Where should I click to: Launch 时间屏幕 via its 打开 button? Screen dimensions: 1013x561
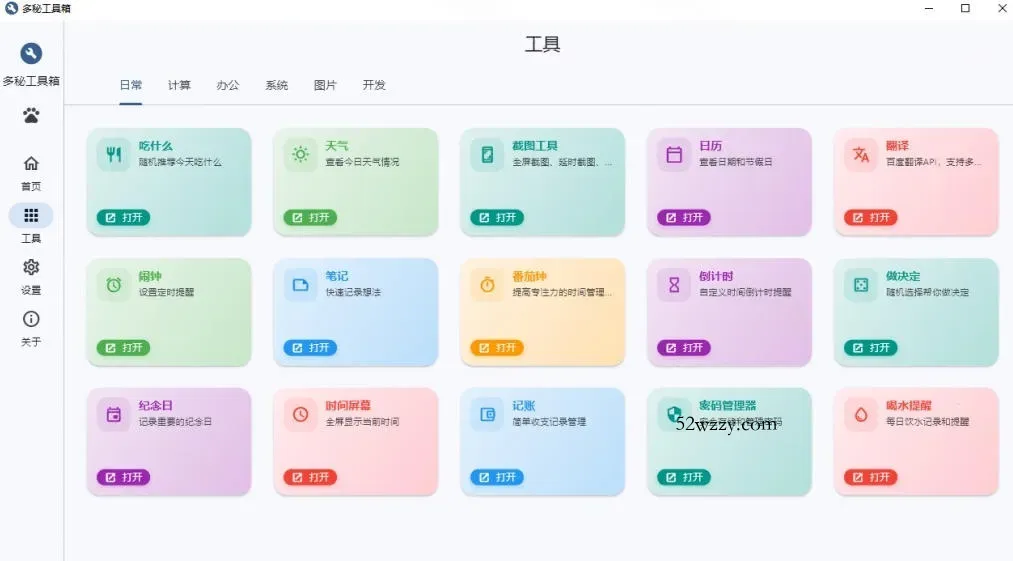click(x=310, y=478)
